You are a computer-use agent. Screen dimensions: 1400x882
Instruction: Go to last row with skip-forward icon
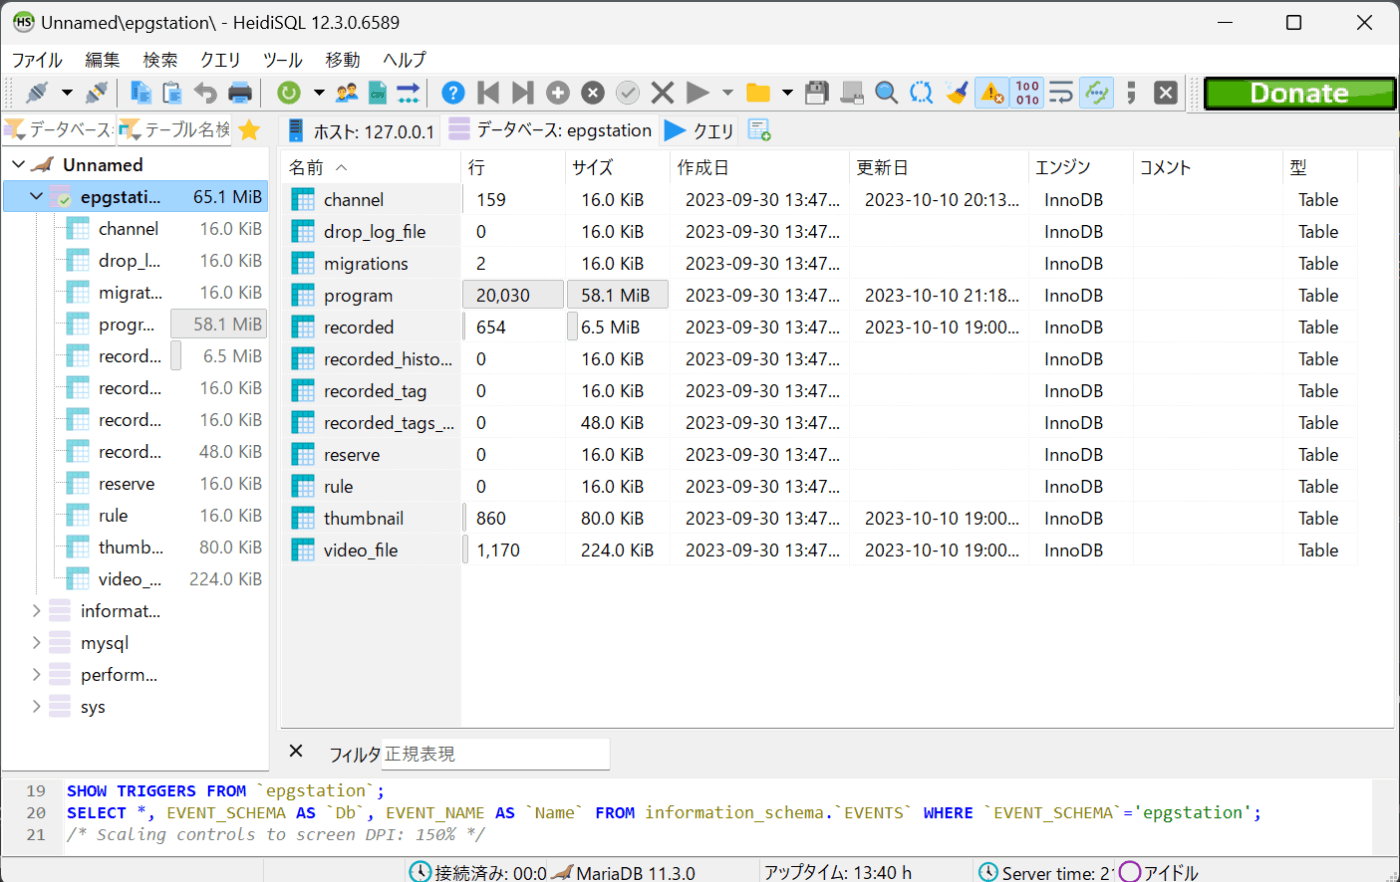tap(522, 93)
